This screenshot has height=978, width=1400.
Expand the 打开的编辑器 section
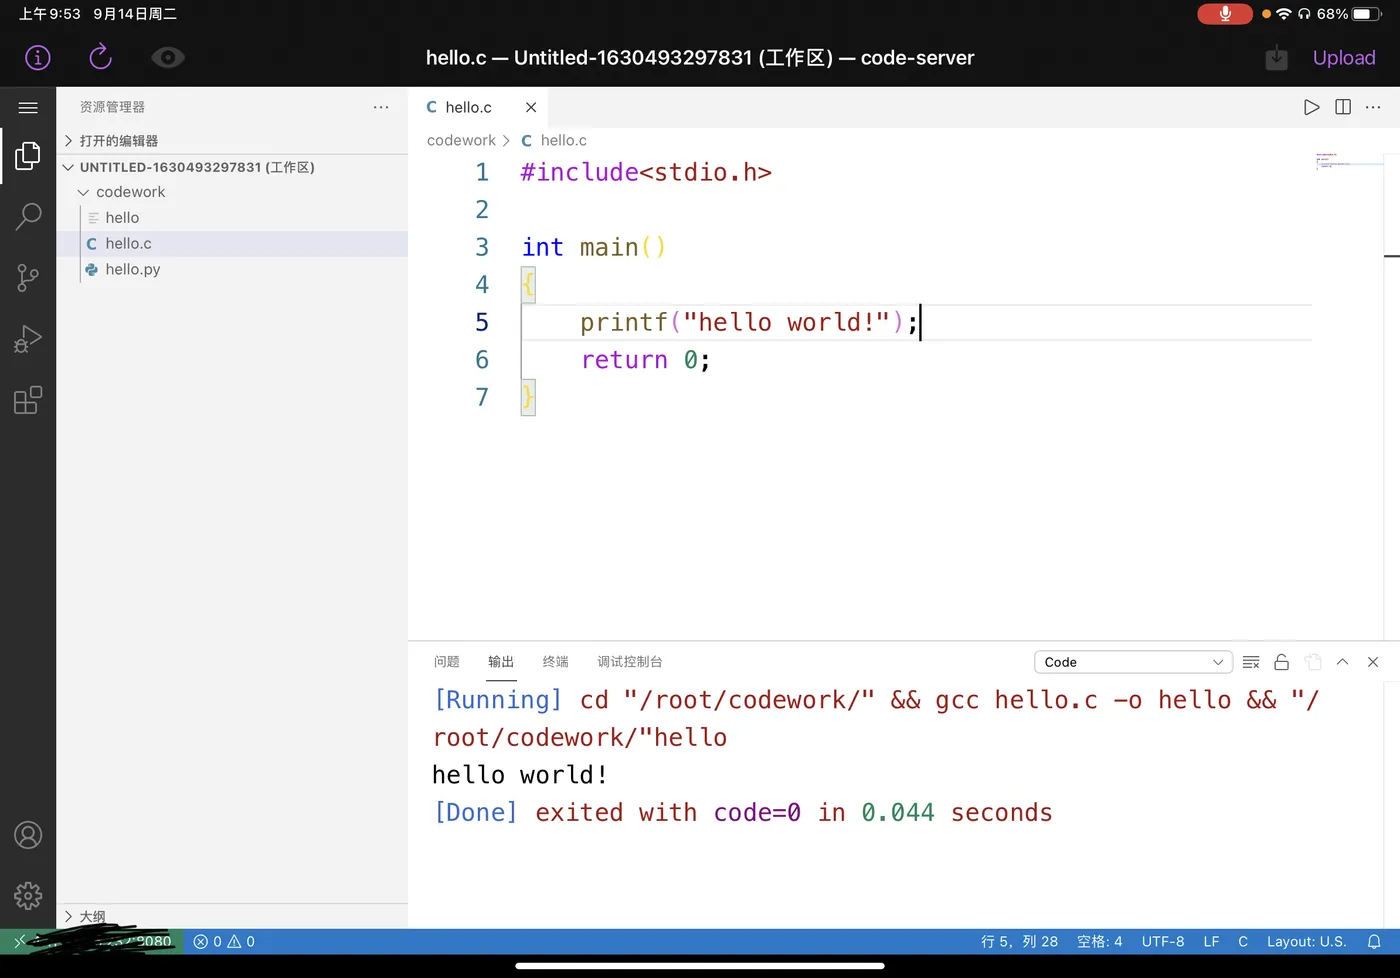click(x=232, y=141)
